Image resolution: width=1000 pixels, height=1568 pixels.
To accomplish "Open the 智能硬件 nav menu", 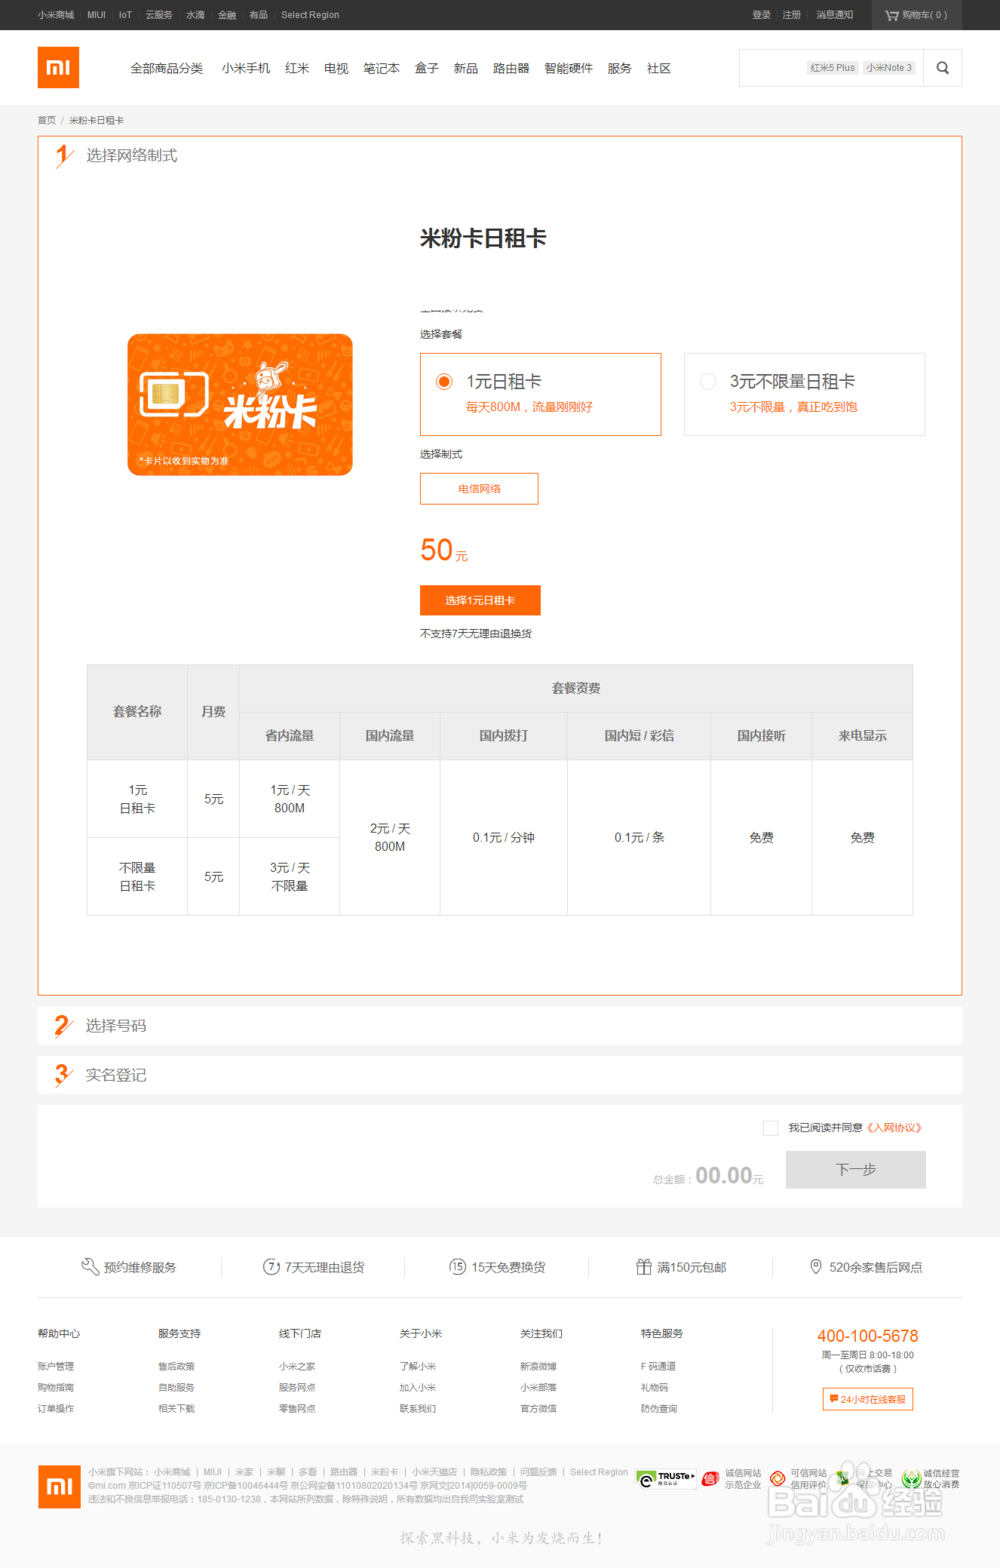I will pos(568,68).
